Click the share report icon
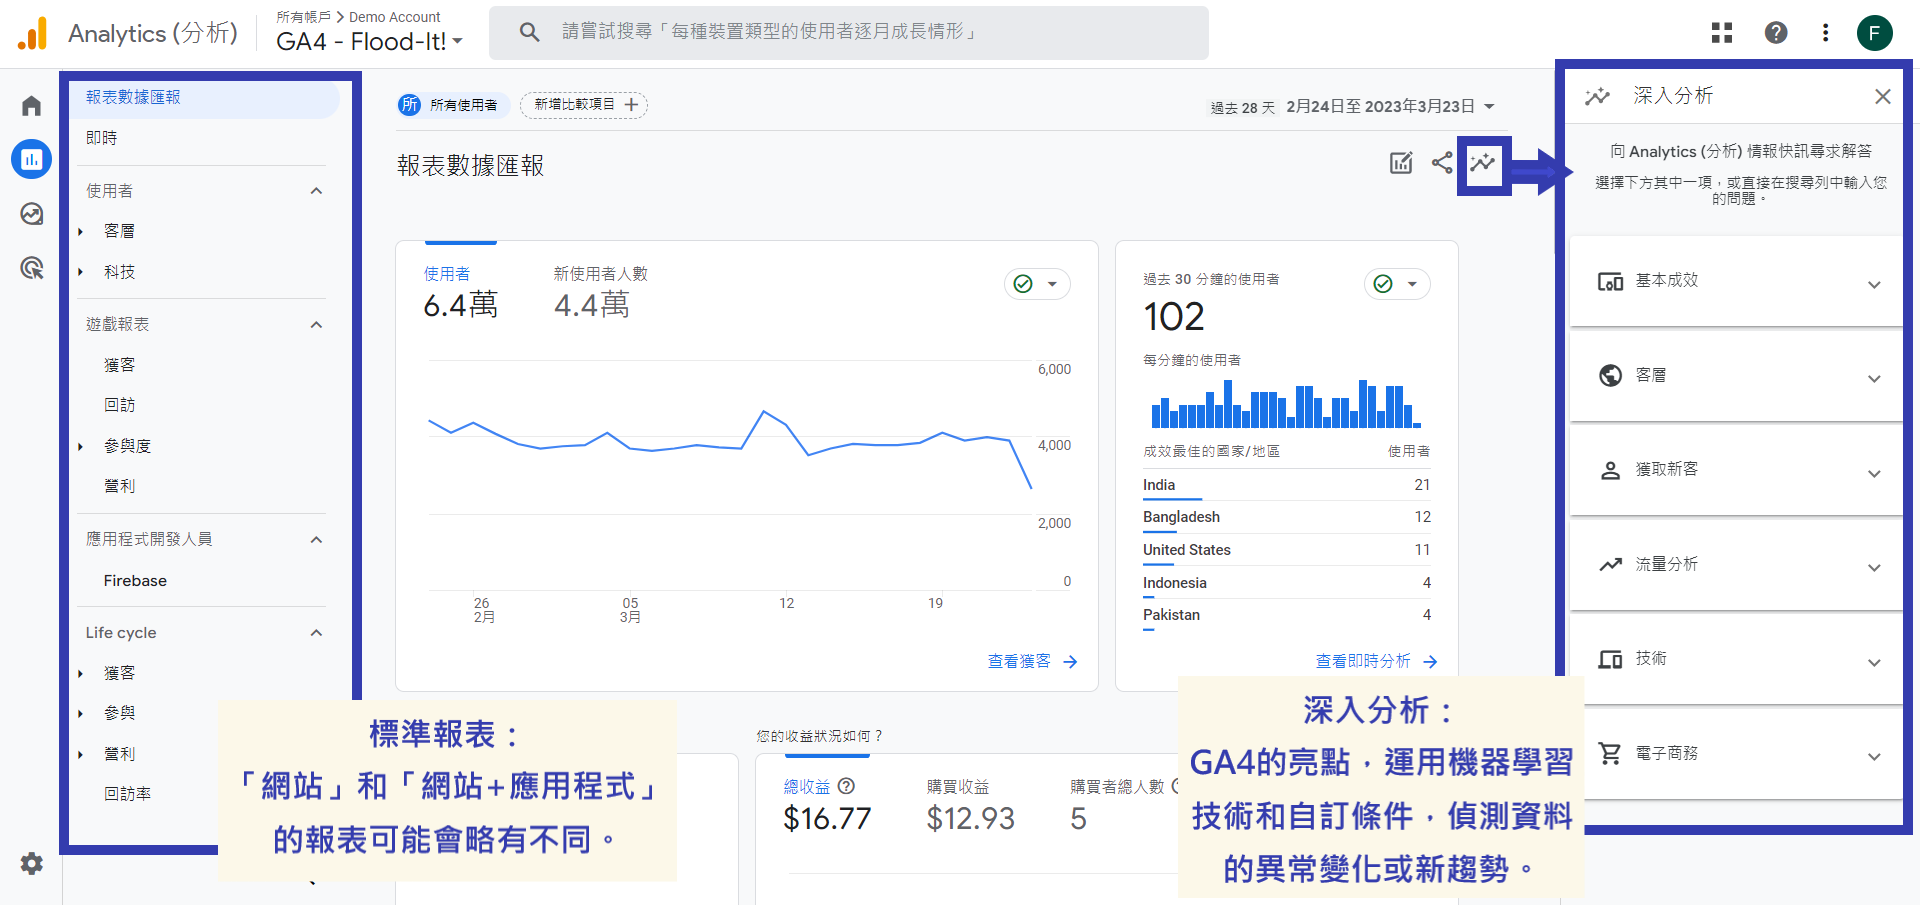The height and width of the screenshot is (905, 1920). [1442, 163]
